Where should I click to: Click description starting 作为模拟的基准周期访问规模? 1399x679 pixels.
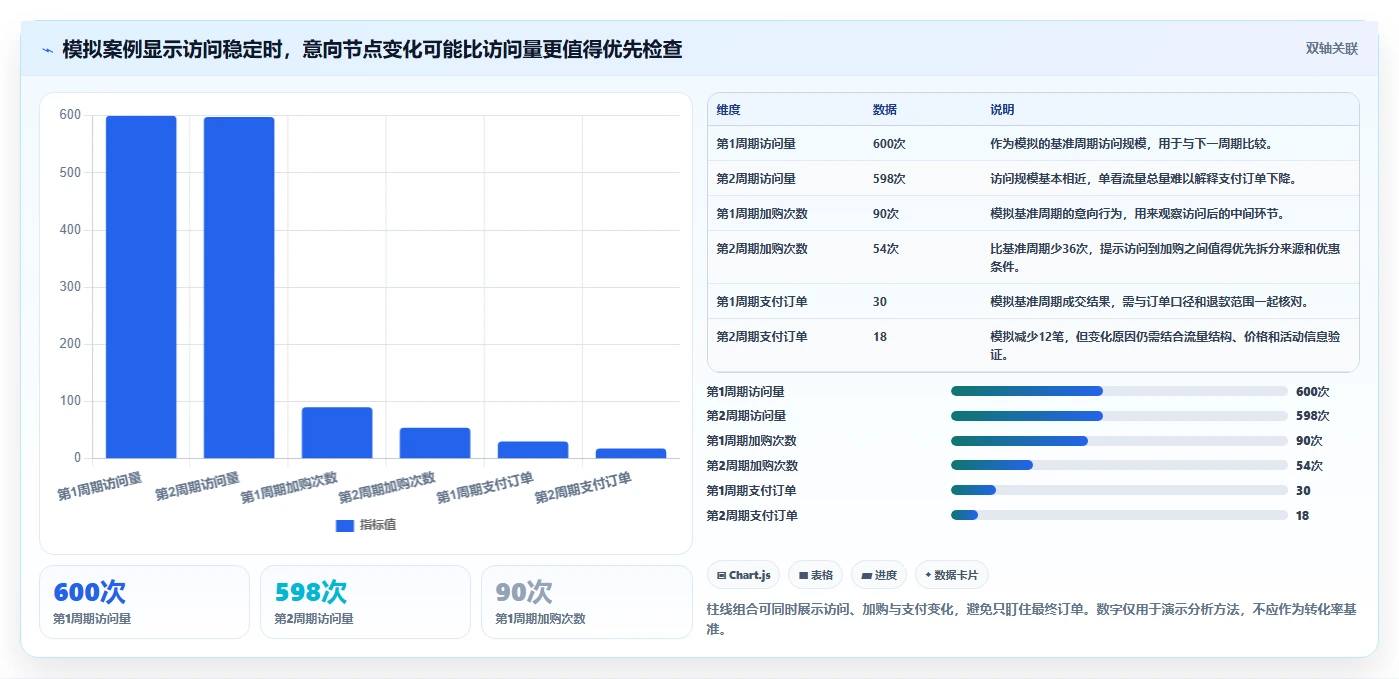1131,144
